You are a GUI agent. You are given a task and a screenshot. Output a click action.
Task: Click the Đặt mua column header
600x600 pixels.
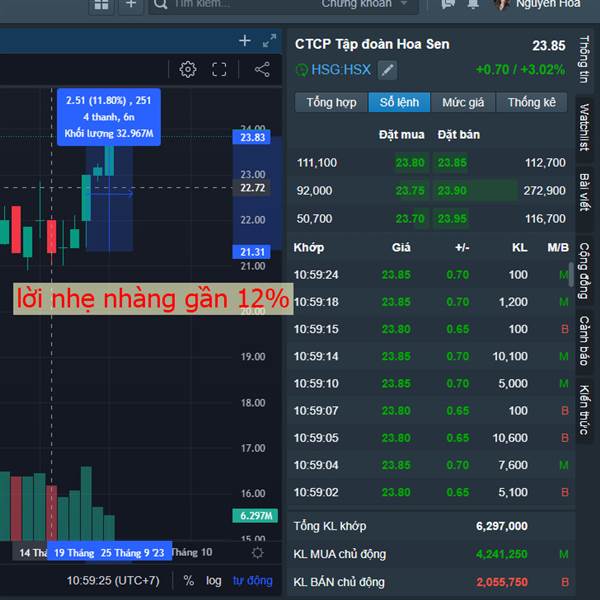pos(401,135)
